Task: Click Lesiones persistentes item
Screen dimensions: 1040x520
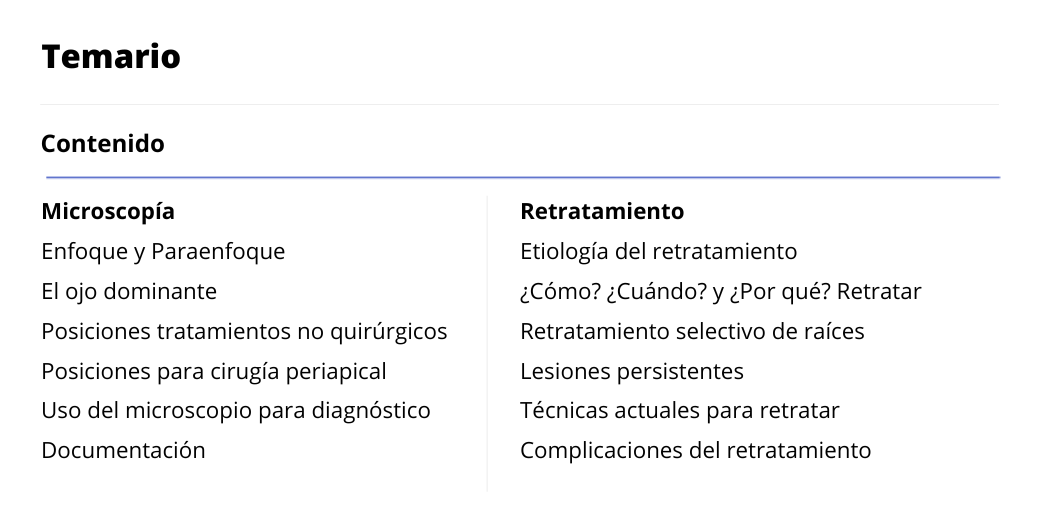Action: pos(632,371)
